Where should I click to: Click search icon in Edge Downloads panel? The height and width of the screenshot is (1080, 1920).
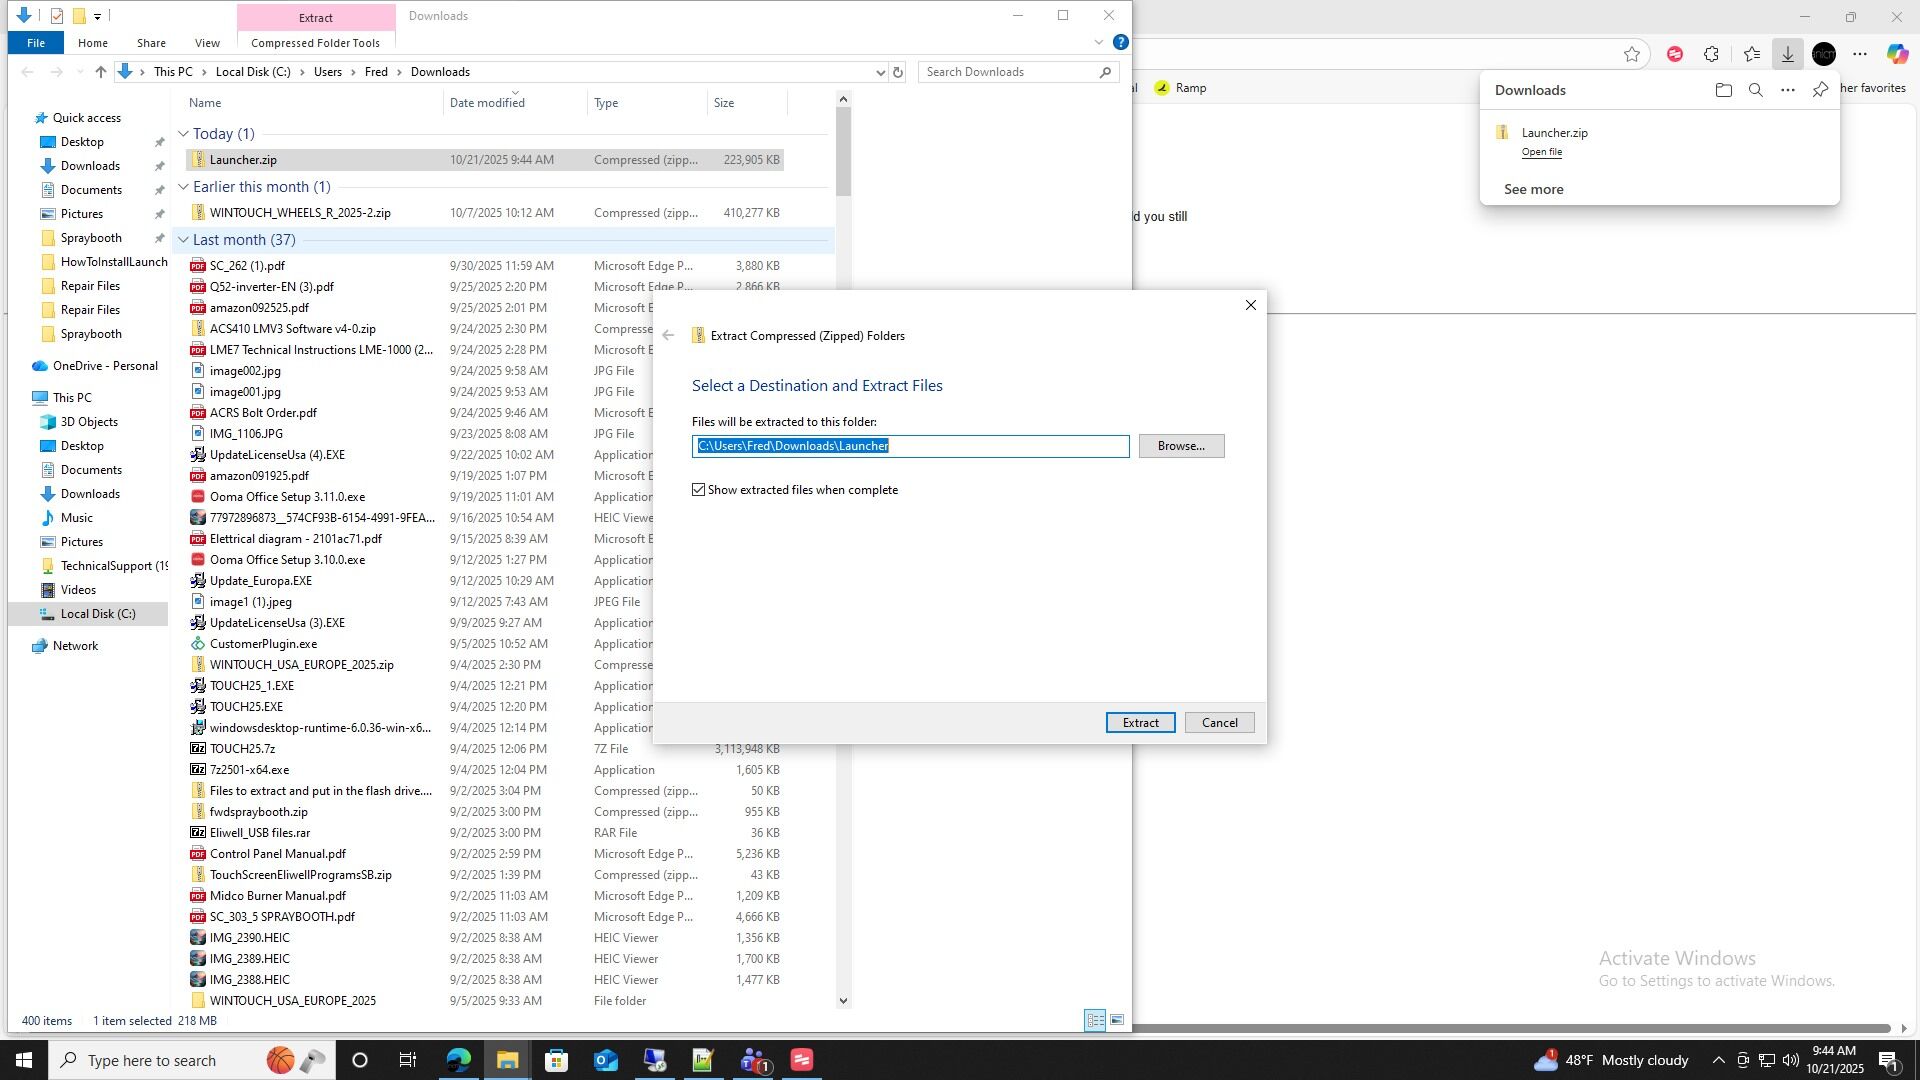pos(1755,90)
